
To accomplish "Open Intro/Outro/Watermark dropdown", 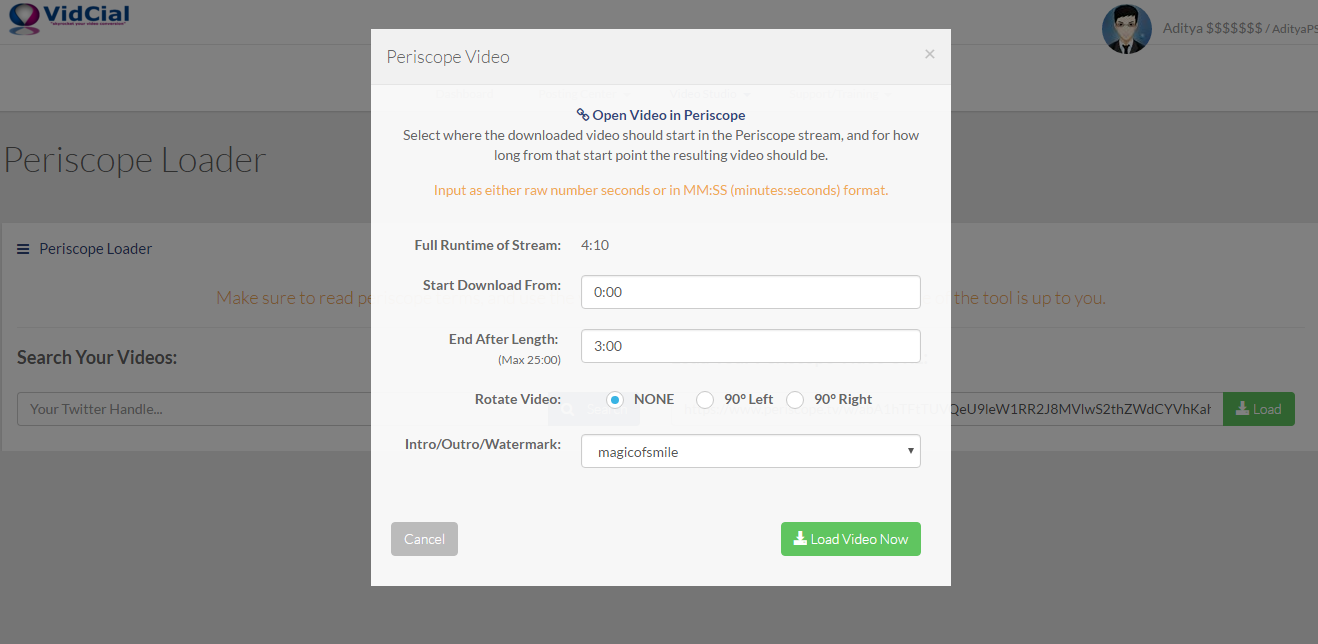I will coord(750,451).
